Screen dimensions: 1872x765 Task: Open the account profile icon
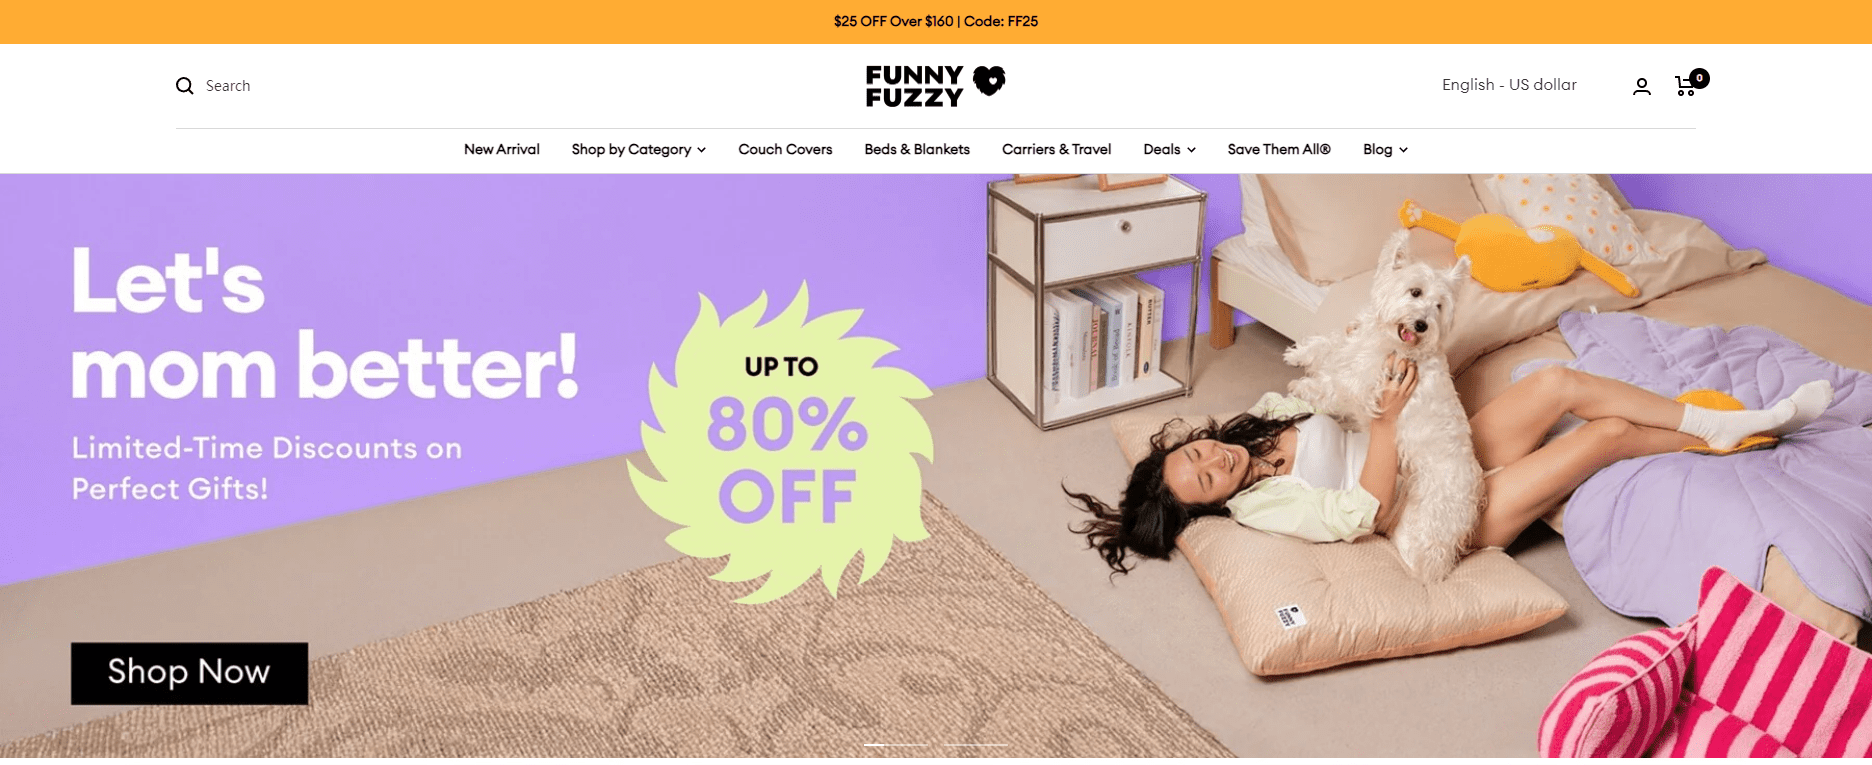1642,87
